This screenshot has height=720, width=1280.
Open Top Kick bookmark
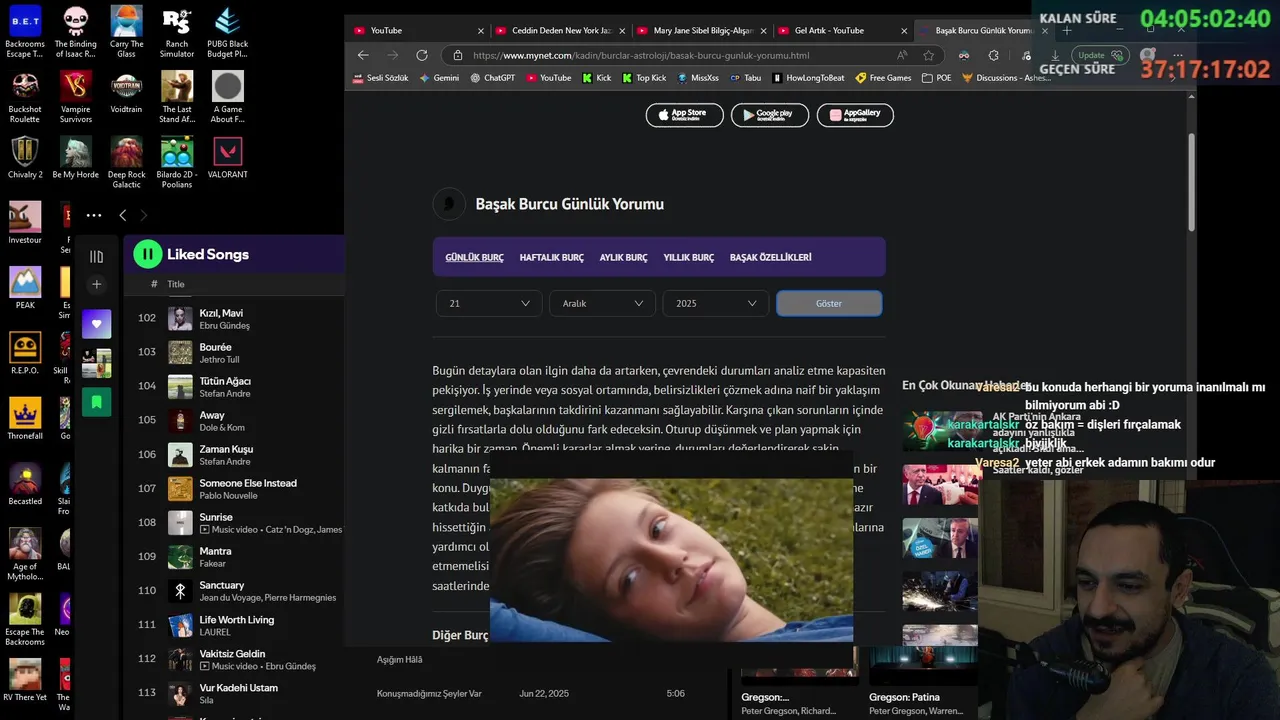coord(643,77)
